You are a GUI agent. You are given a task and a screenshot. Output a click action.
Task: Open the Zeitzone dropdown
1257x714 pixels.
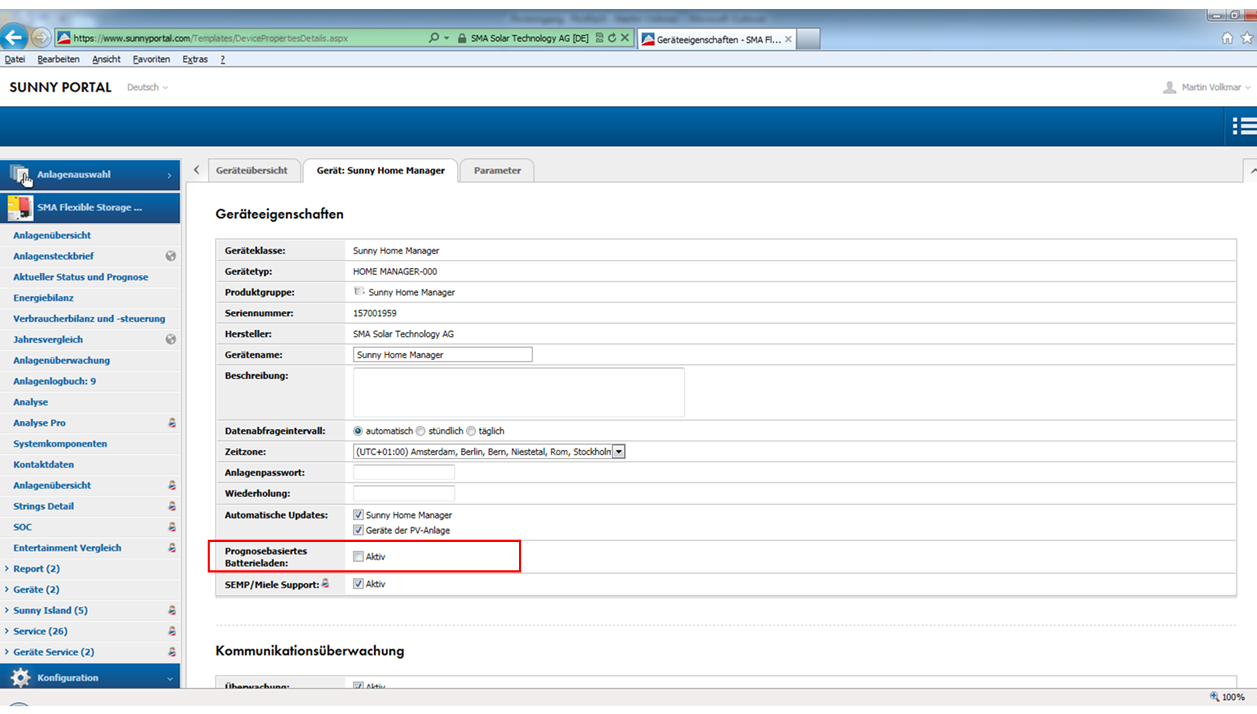click(489, 452)
